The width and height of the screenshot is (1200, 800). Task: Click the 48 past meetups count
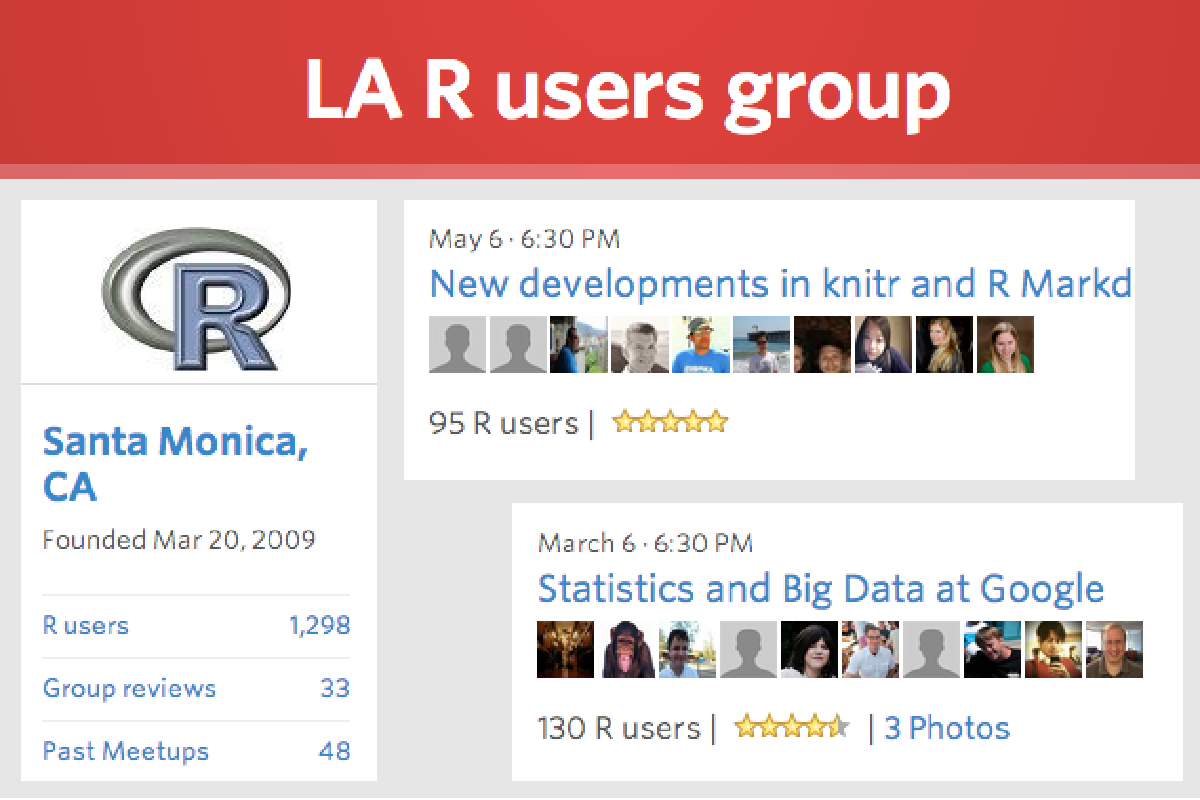point(335,751)
